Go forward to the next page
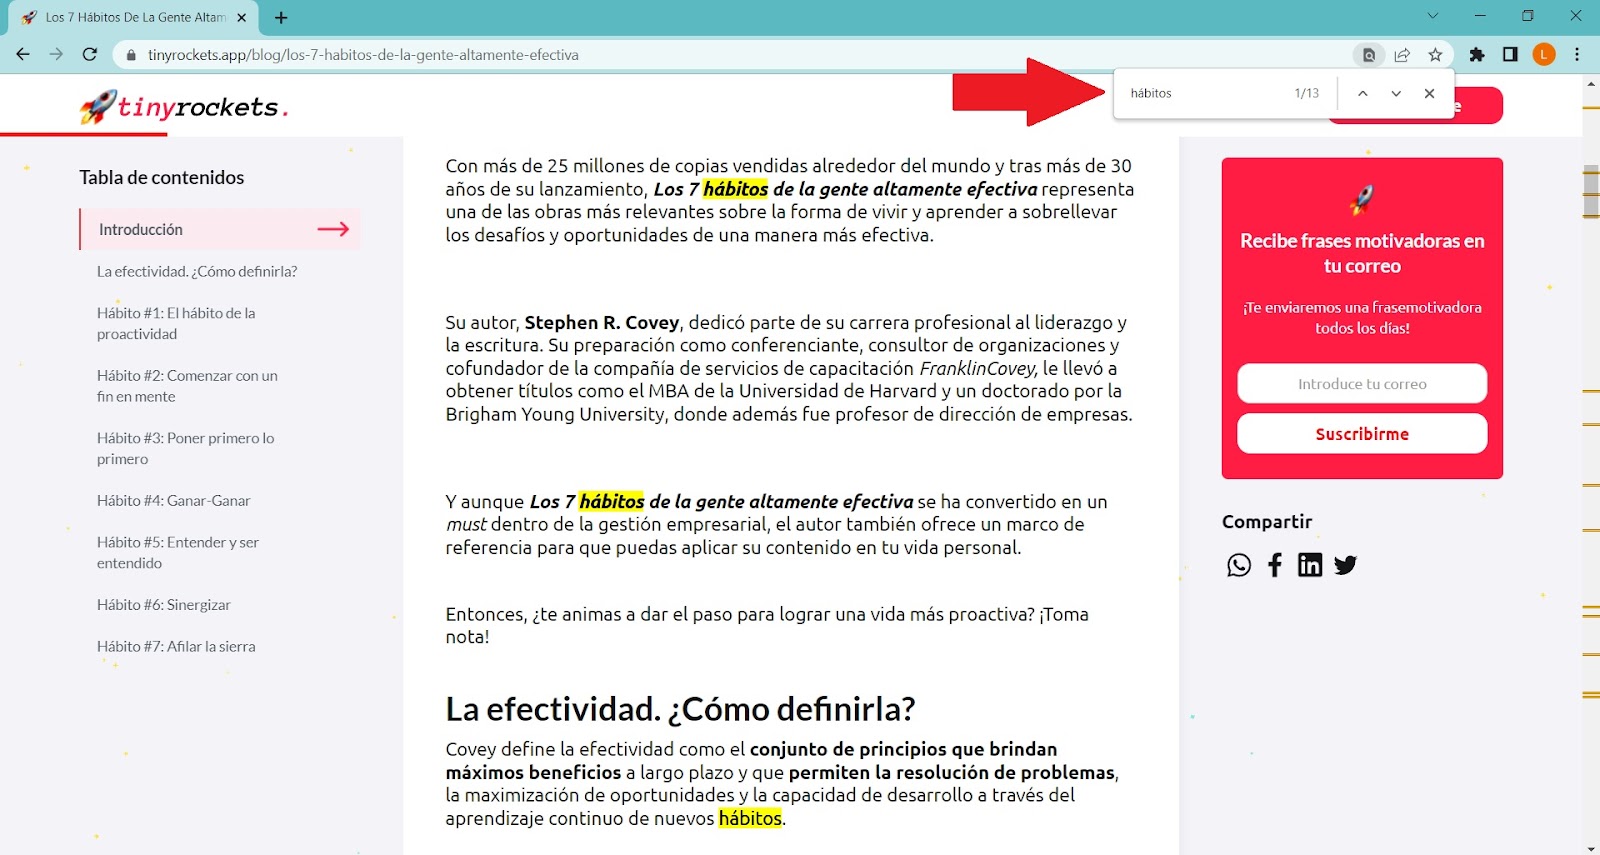Image resolution: width=1600 pixels, height=855 pixels. pyautogui.click(x=56, y=55)
